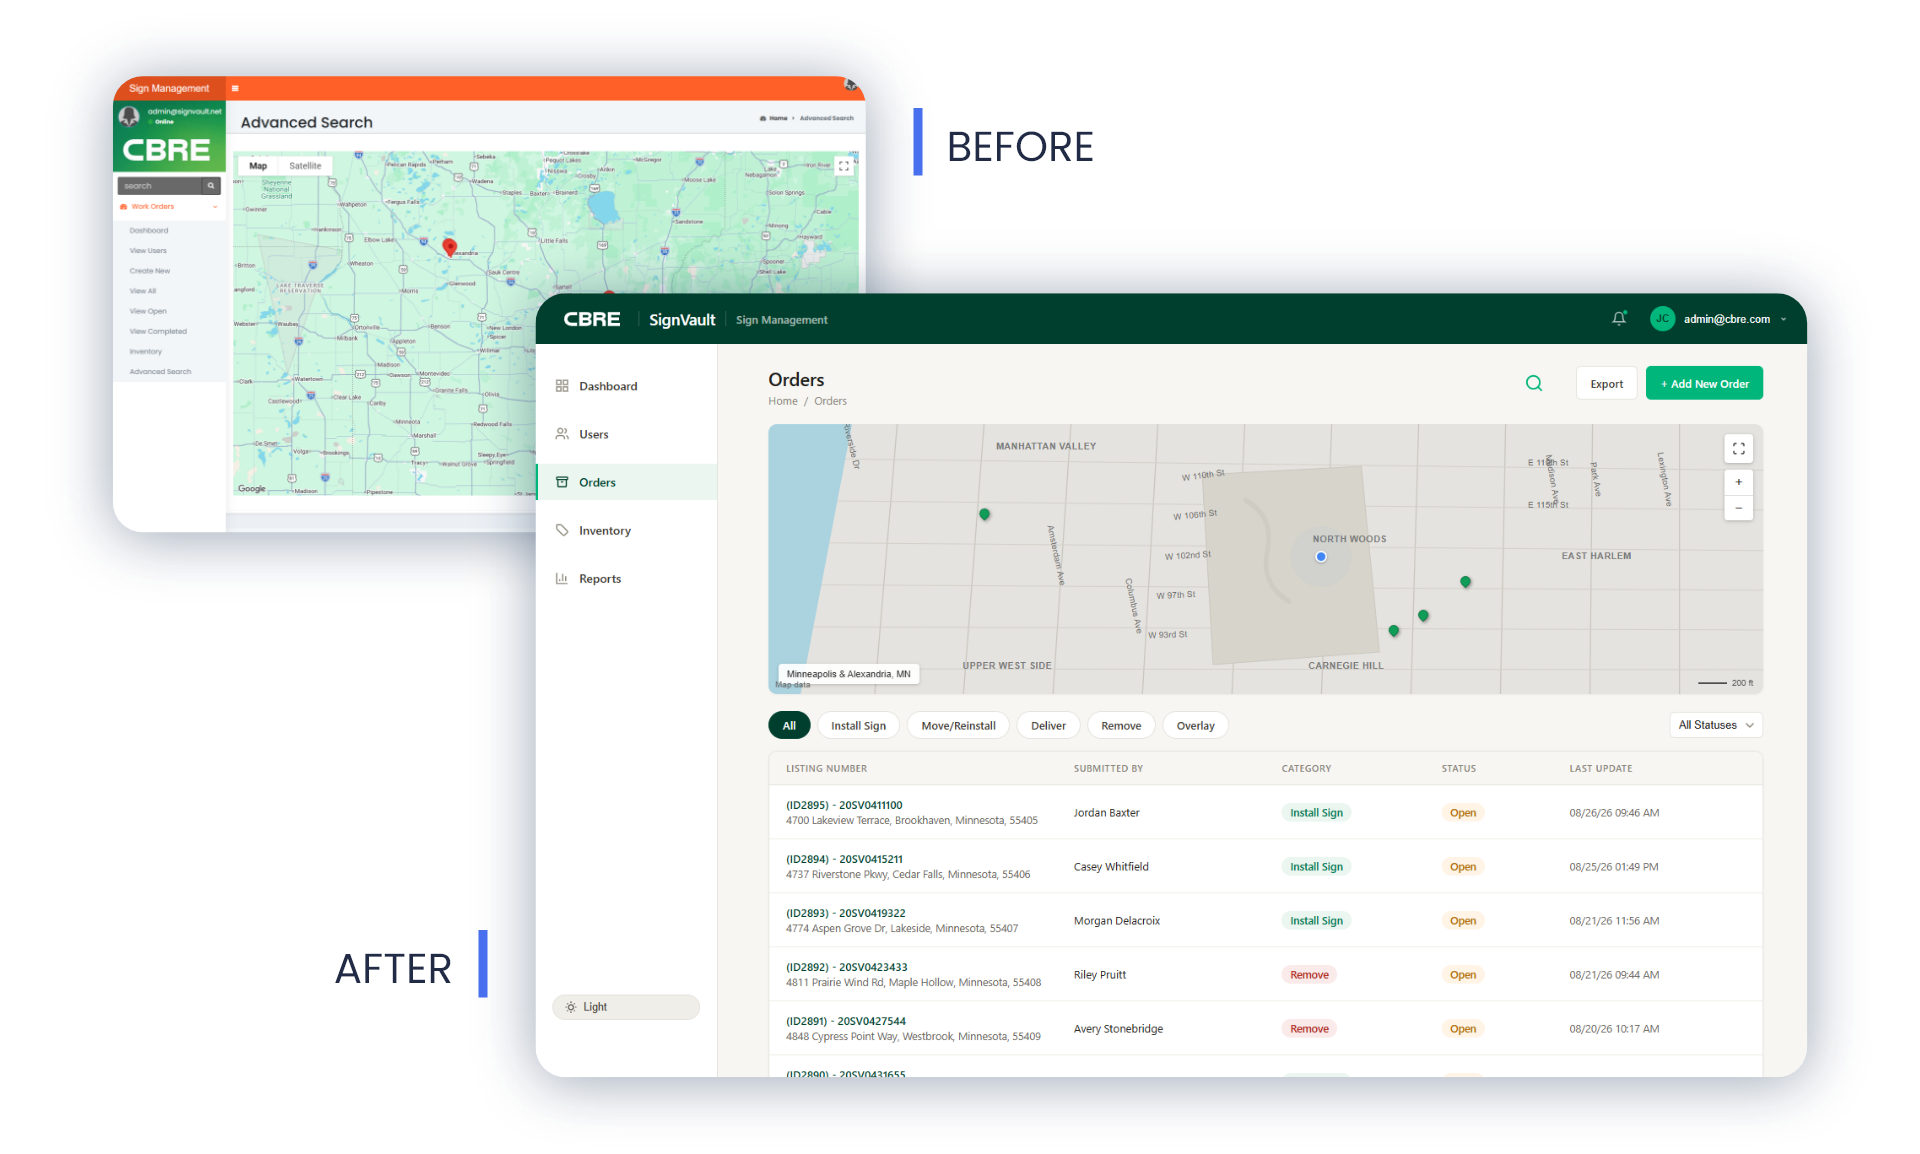1920x1154 pixels.
Task: Switch old map to Satellite view
Action: (x=305, y=166)
